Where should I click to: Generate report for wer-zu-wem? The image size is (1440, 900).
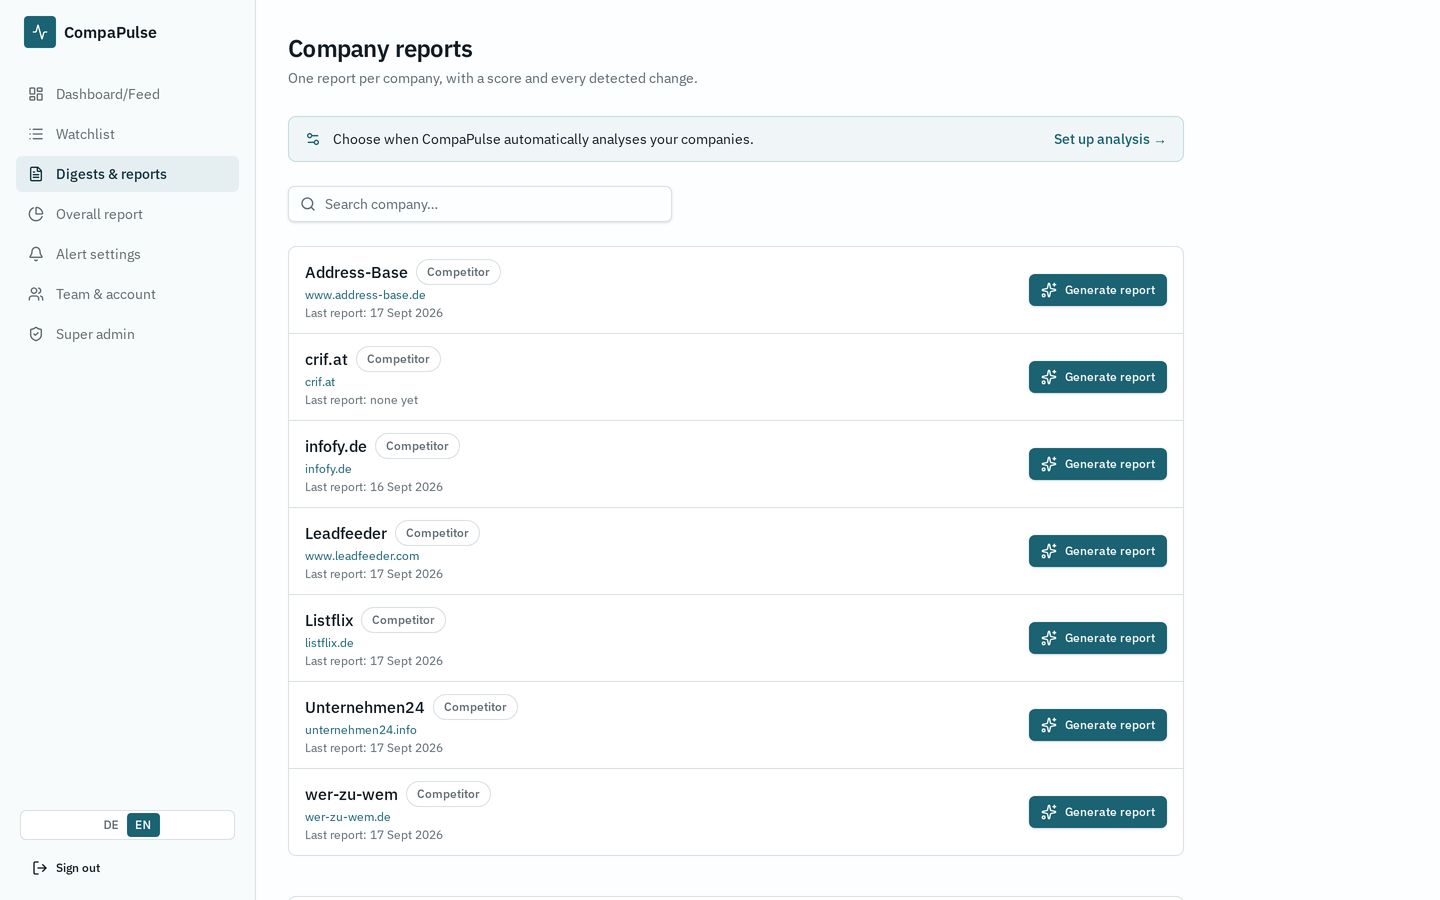coord(1098,812)
